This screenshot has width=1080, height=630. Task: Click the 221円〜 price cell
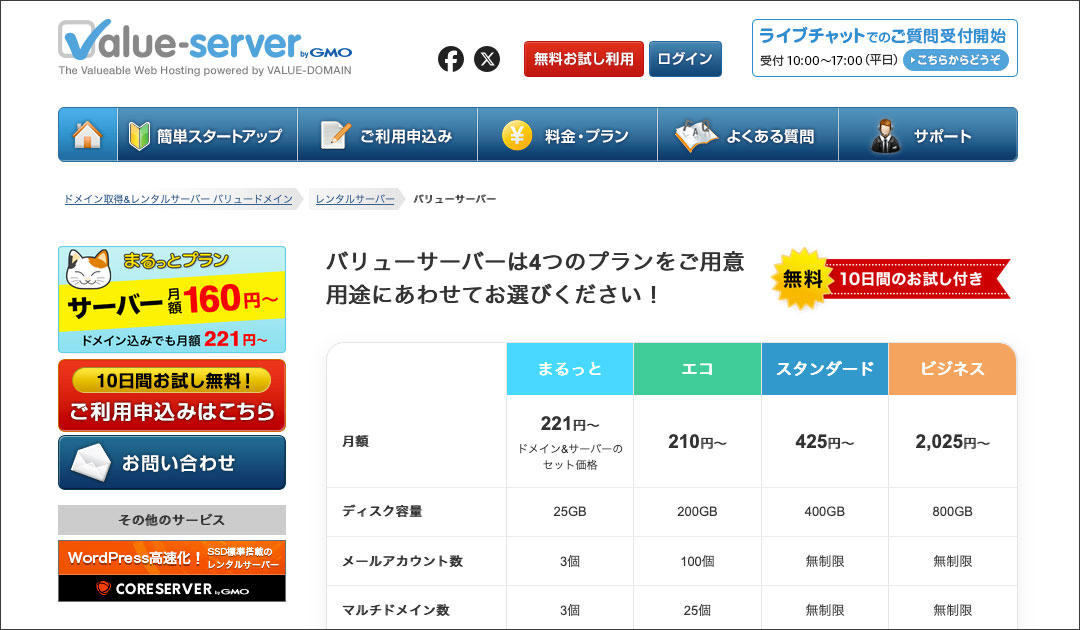[x=570, y=441]
